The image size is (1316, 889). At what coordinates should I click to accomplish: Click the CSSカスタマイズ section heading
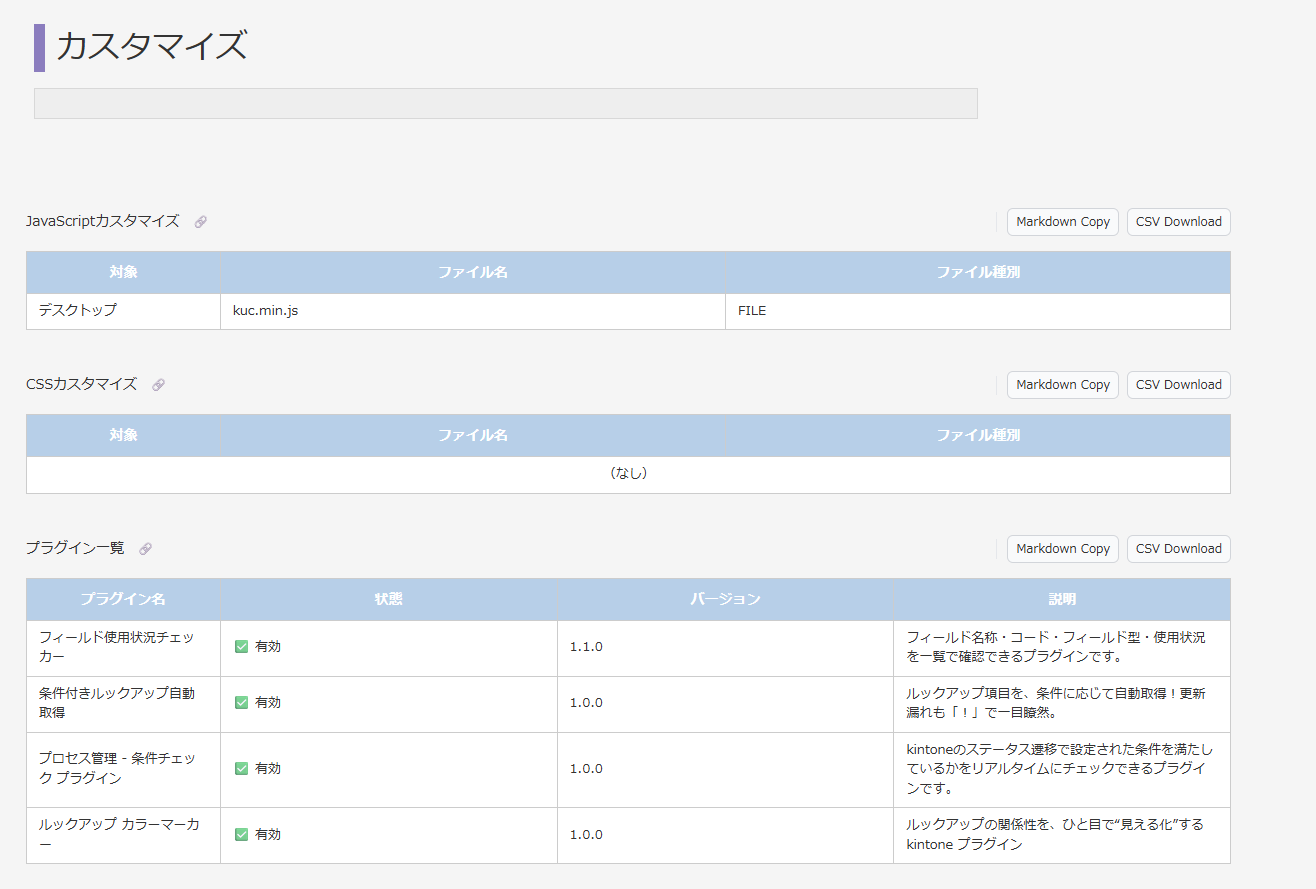pos(82,385)
